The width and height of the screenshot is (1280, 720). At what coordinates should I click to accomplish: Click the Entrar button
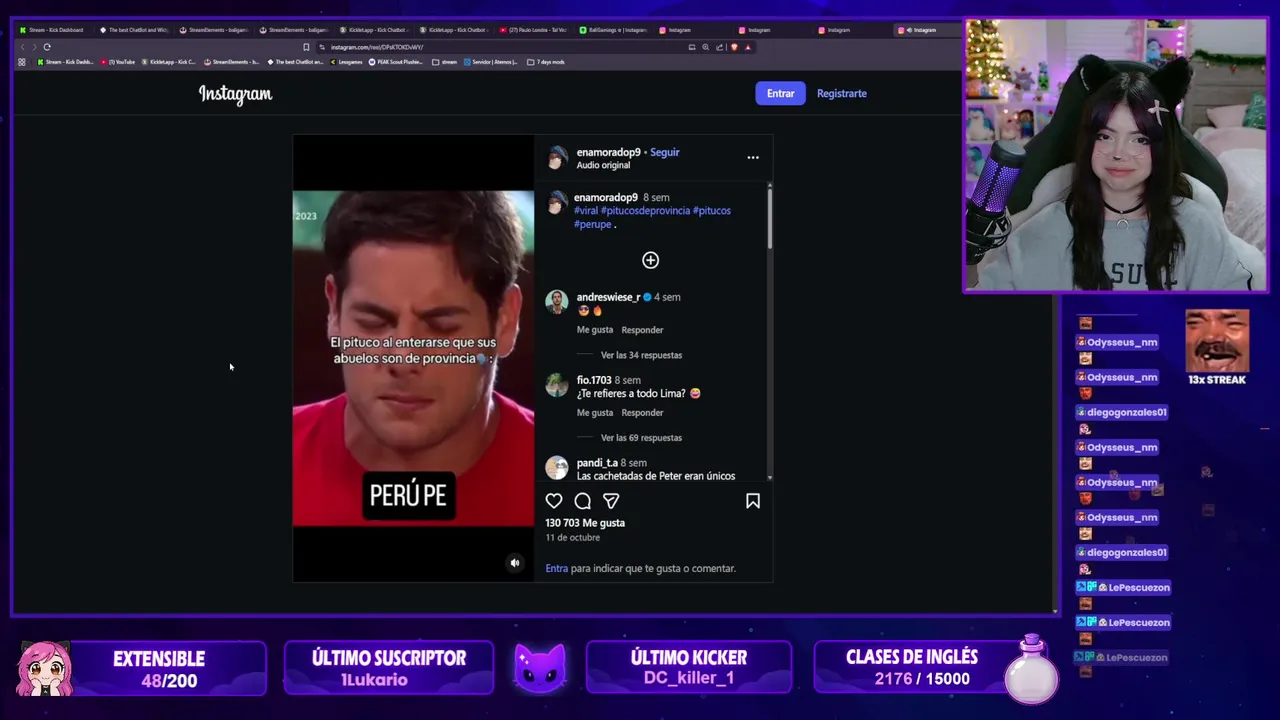click(x=780, y=93)
